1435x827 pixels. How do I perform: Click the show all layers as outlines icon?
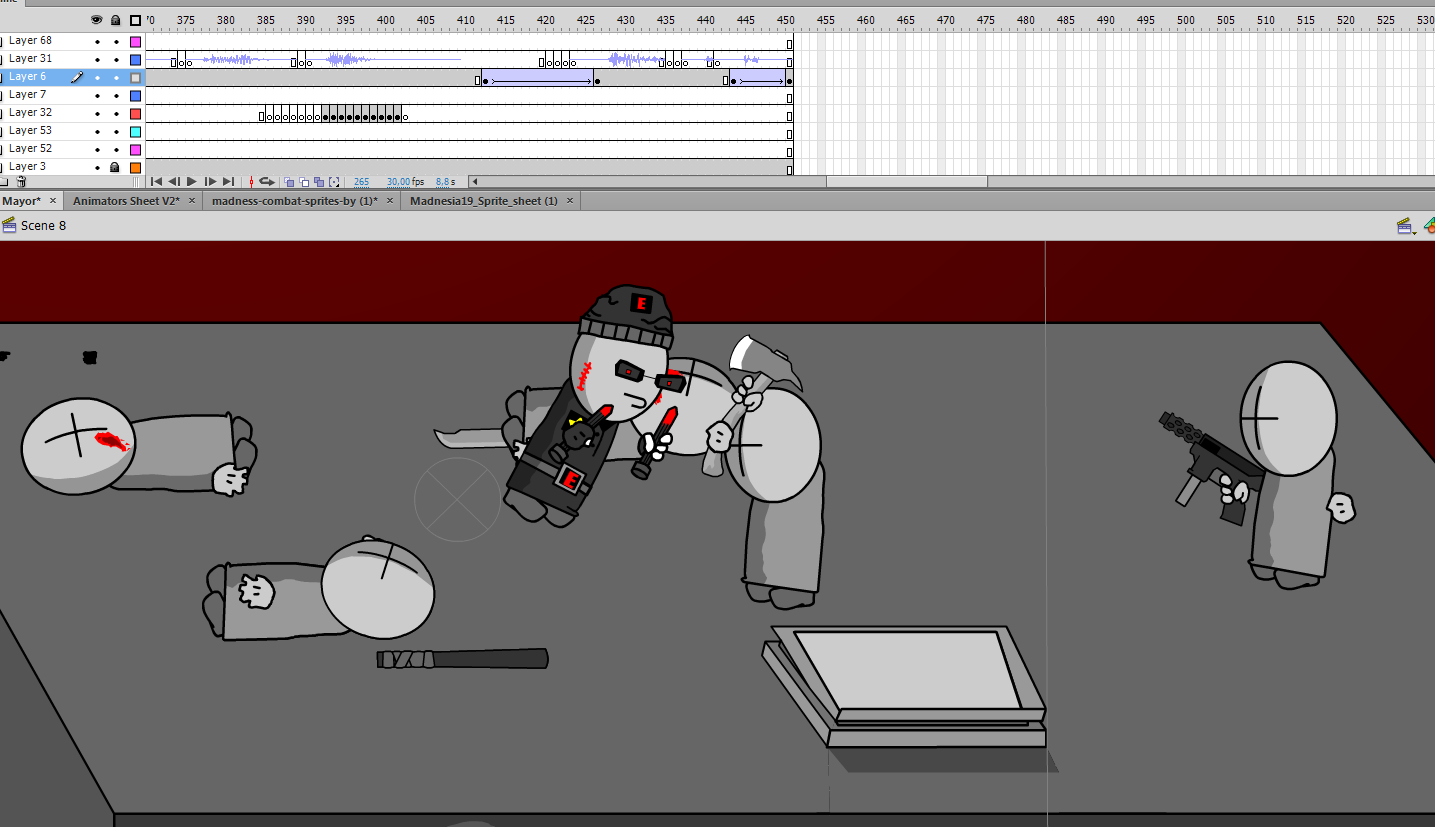[x=135, y=20]
